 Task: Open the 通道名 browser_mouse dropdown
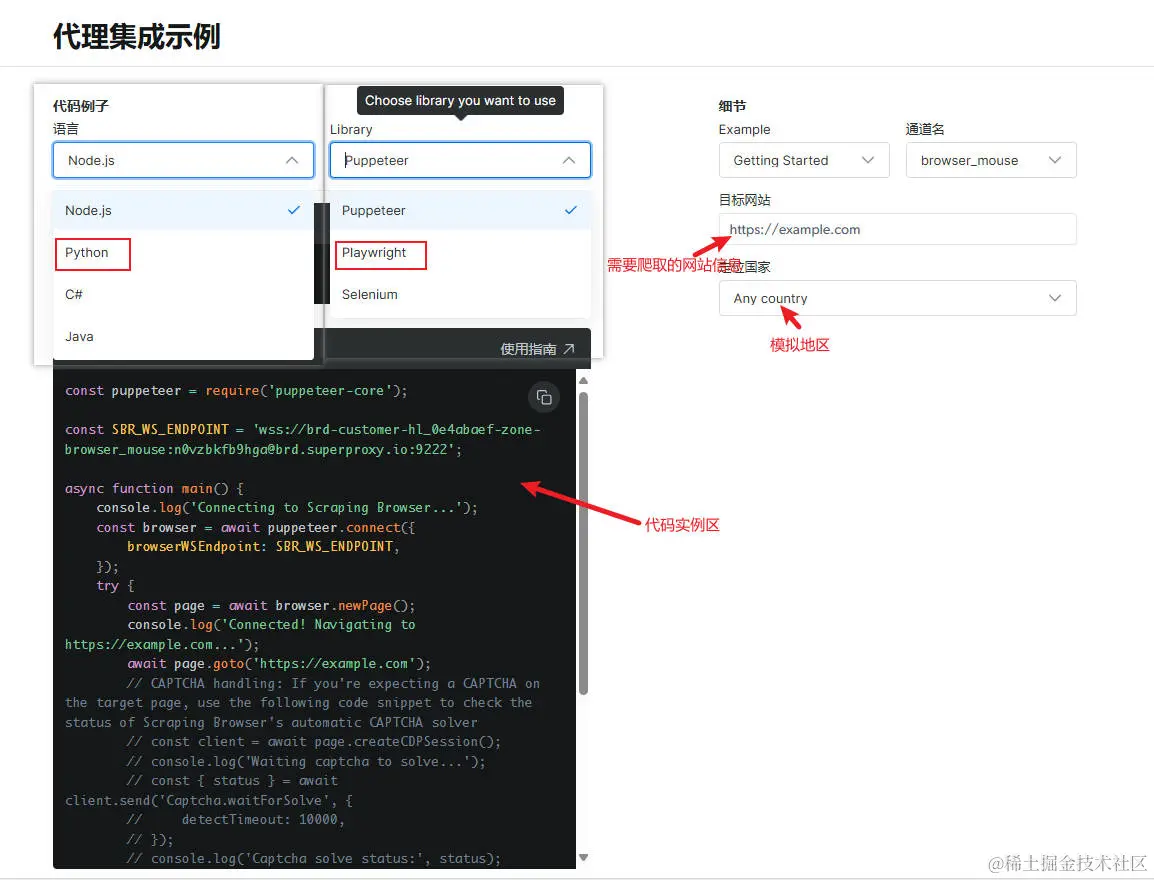[991, 160]
